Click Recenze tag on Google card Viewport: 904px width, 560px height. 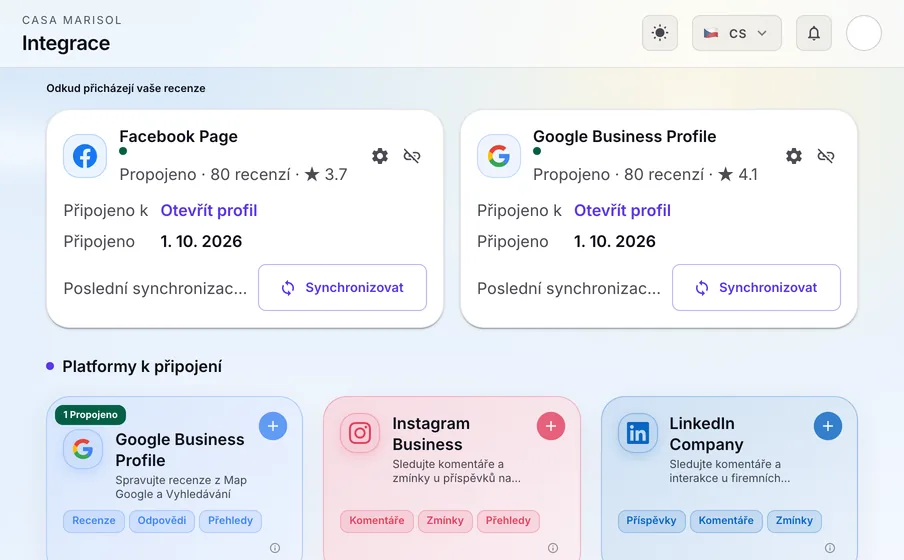[x=93, y=520]
